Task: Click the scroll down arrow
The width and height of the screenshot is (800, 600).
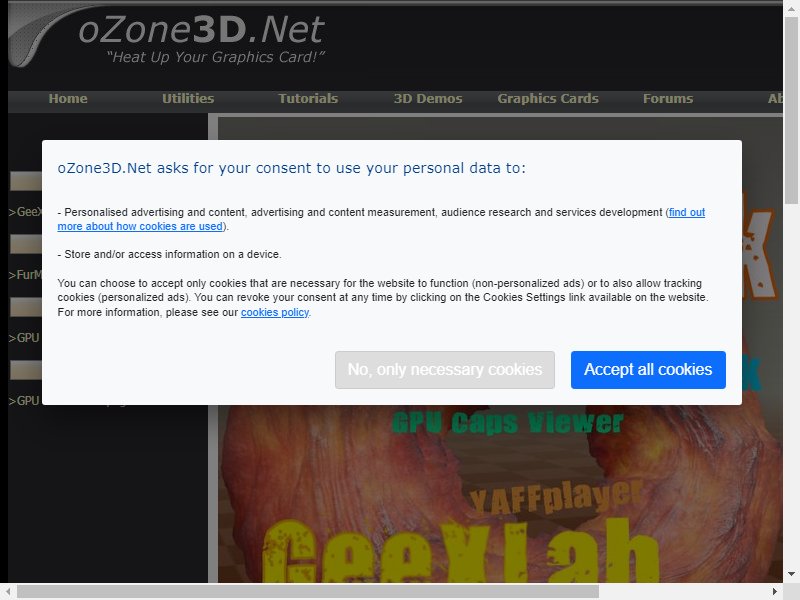Action: tap(791, 574)
